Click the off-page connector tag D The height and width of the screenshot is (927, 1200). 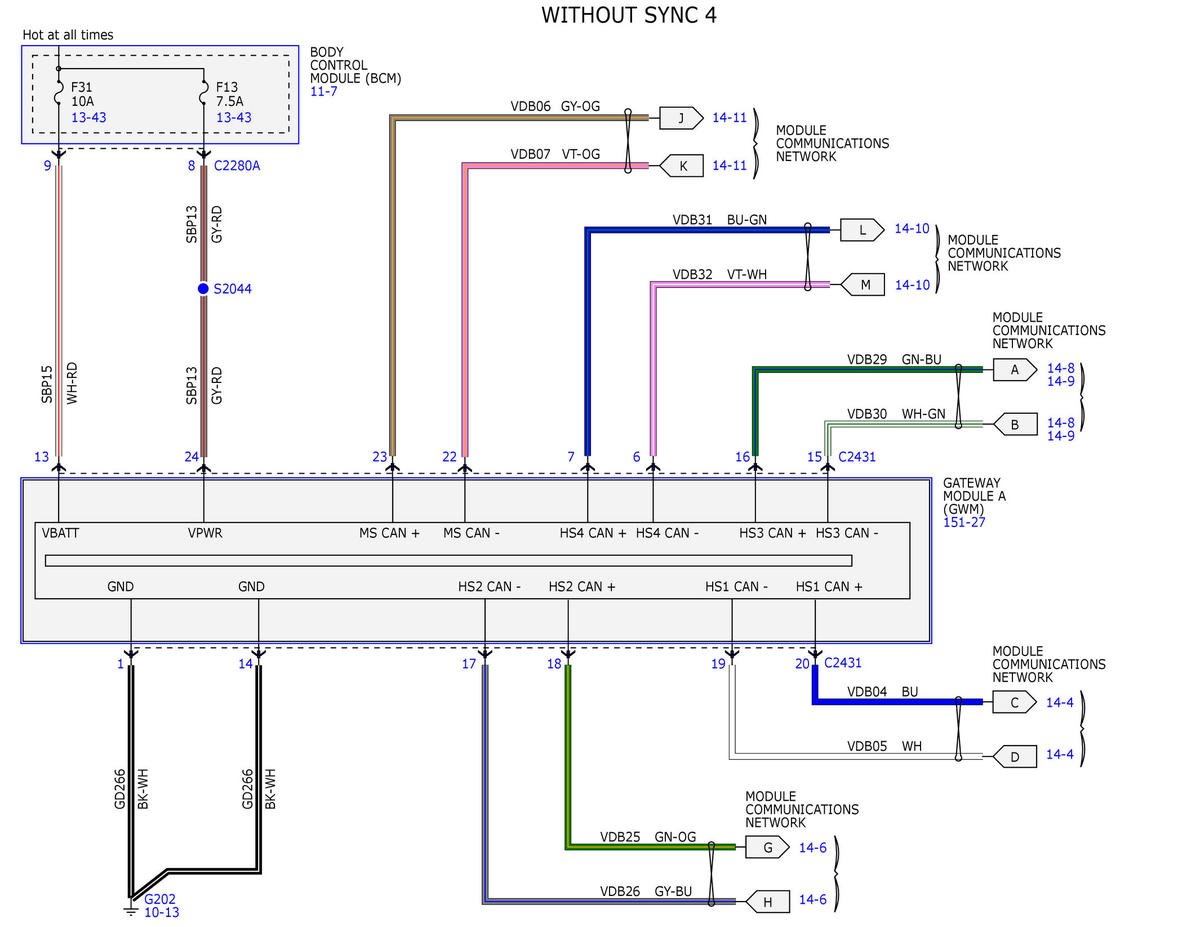[1014, 757]
